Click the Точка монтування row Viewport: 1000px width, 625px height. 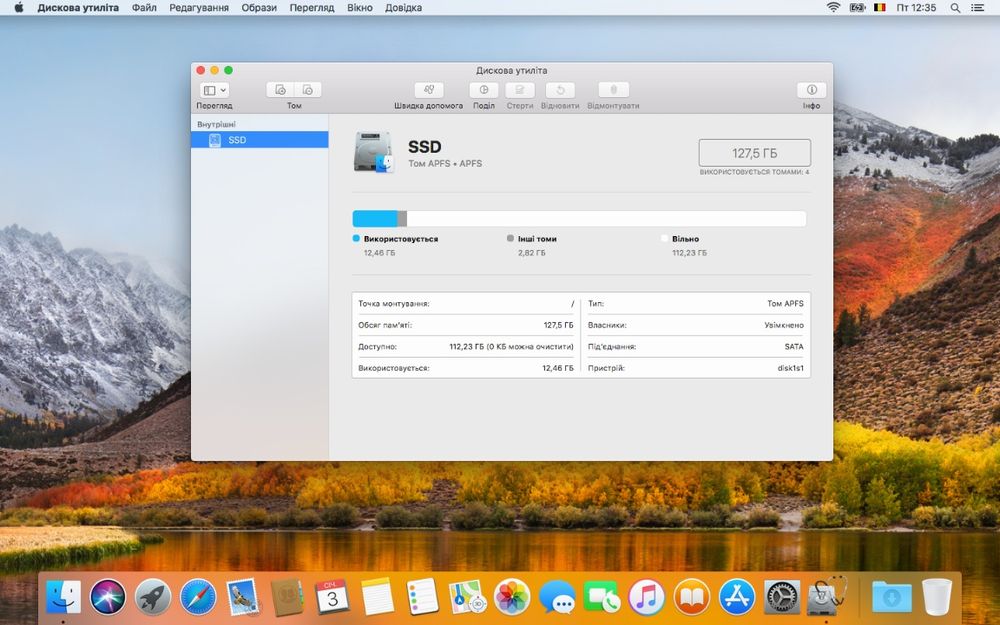point(466,304)
